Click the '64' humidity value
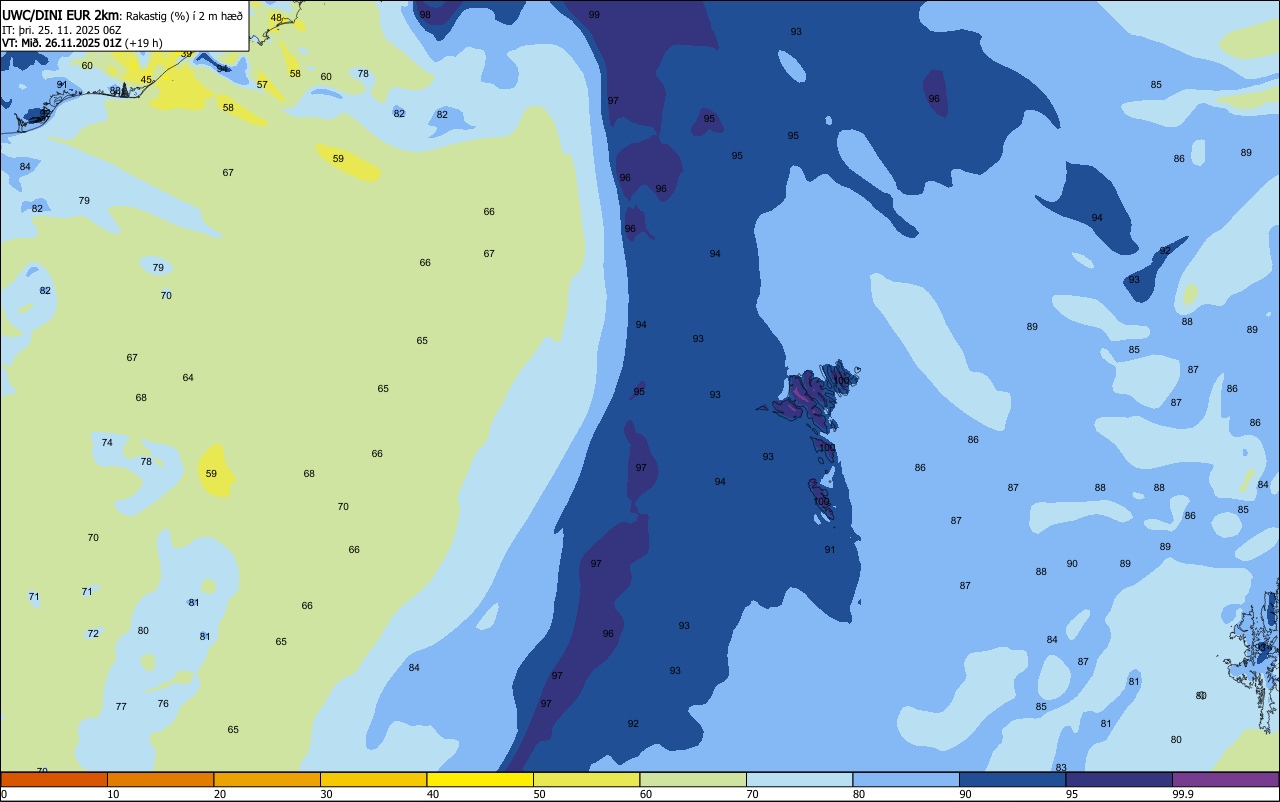Image resolution: width=1280 pixels, height=802 pixels. click(188, 378)
